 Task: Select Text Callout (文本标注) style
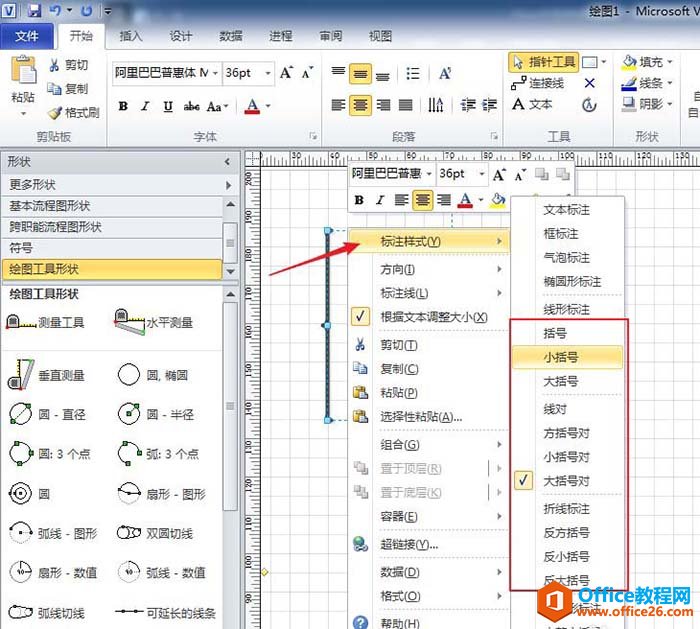pos(567,210)
